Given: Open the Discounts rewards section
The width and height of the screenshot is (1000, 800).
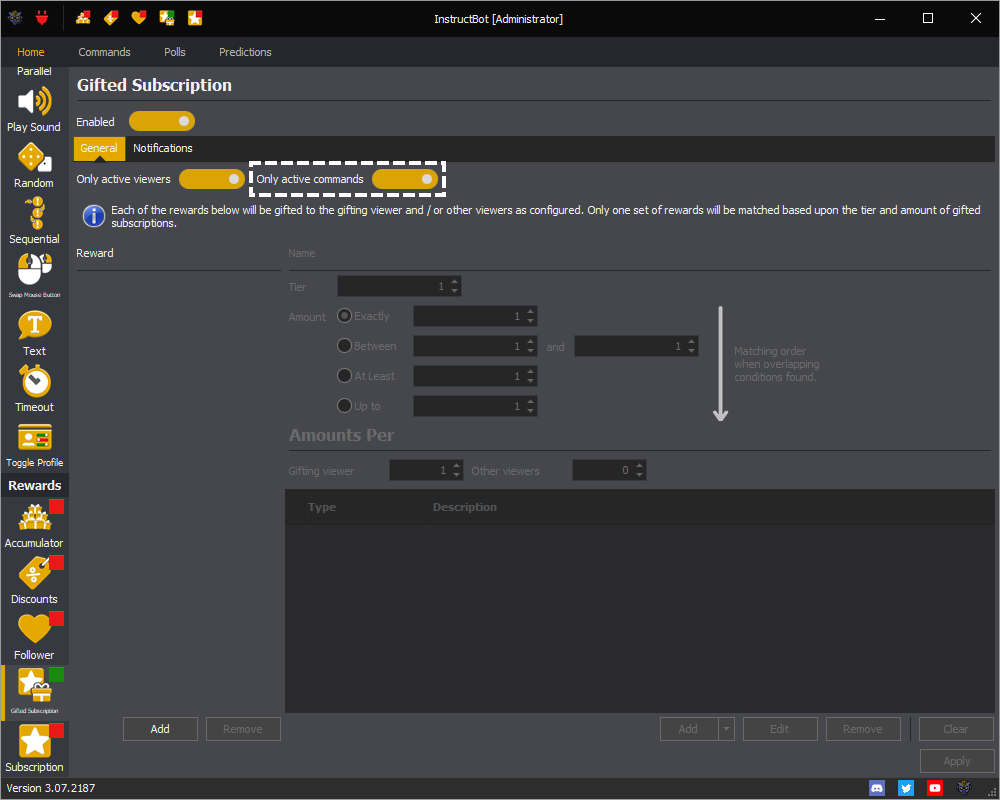Looking at the screenshot, I should [x=34, y=581].
